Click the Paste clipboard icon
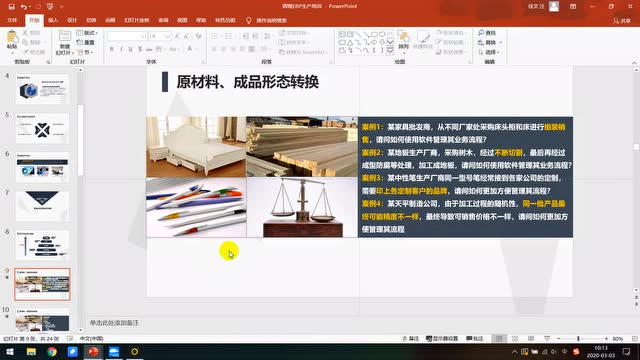 [12, 38]
